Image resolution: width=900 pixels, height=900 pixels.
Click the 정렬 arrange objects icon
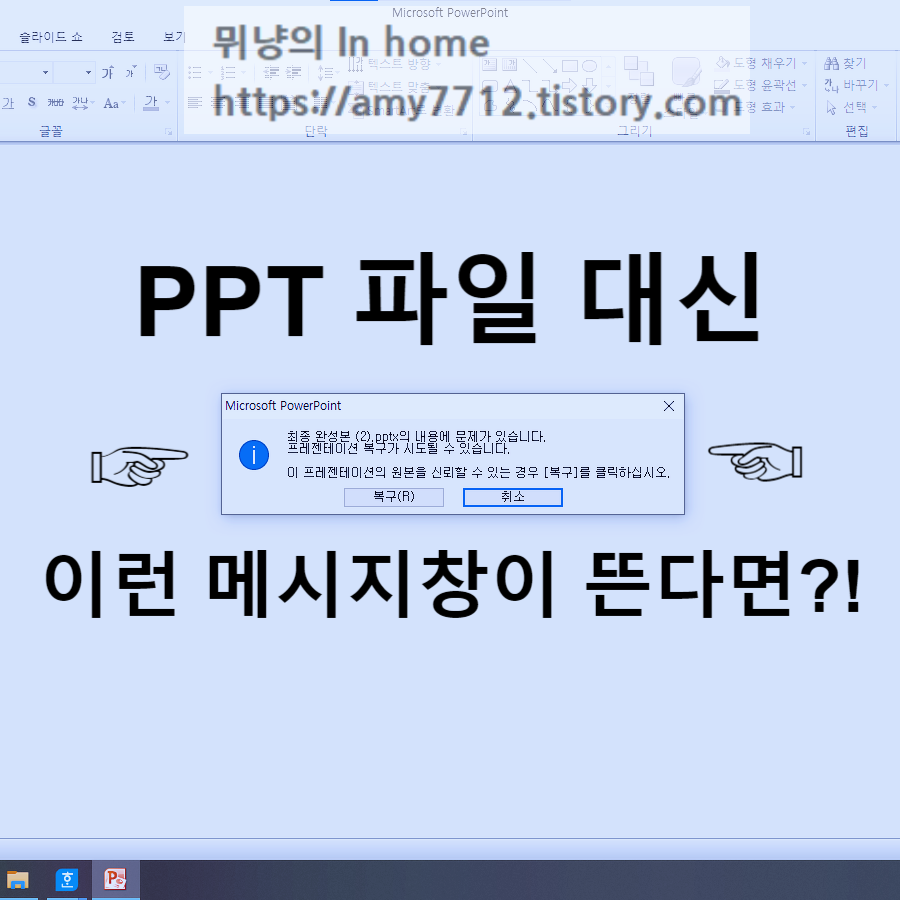[x=638, y=72]
